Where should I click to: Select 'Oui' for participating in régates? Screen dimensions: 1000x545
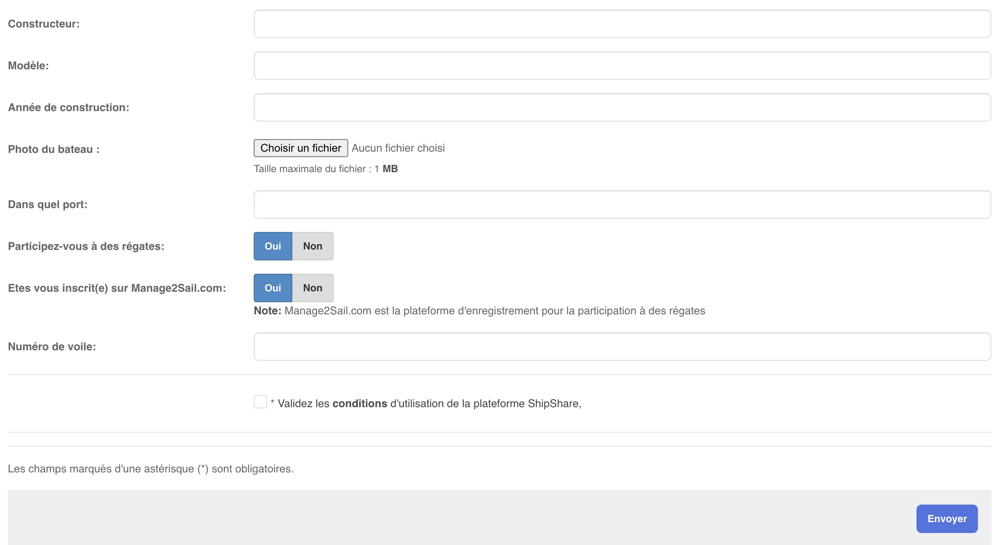272,246
